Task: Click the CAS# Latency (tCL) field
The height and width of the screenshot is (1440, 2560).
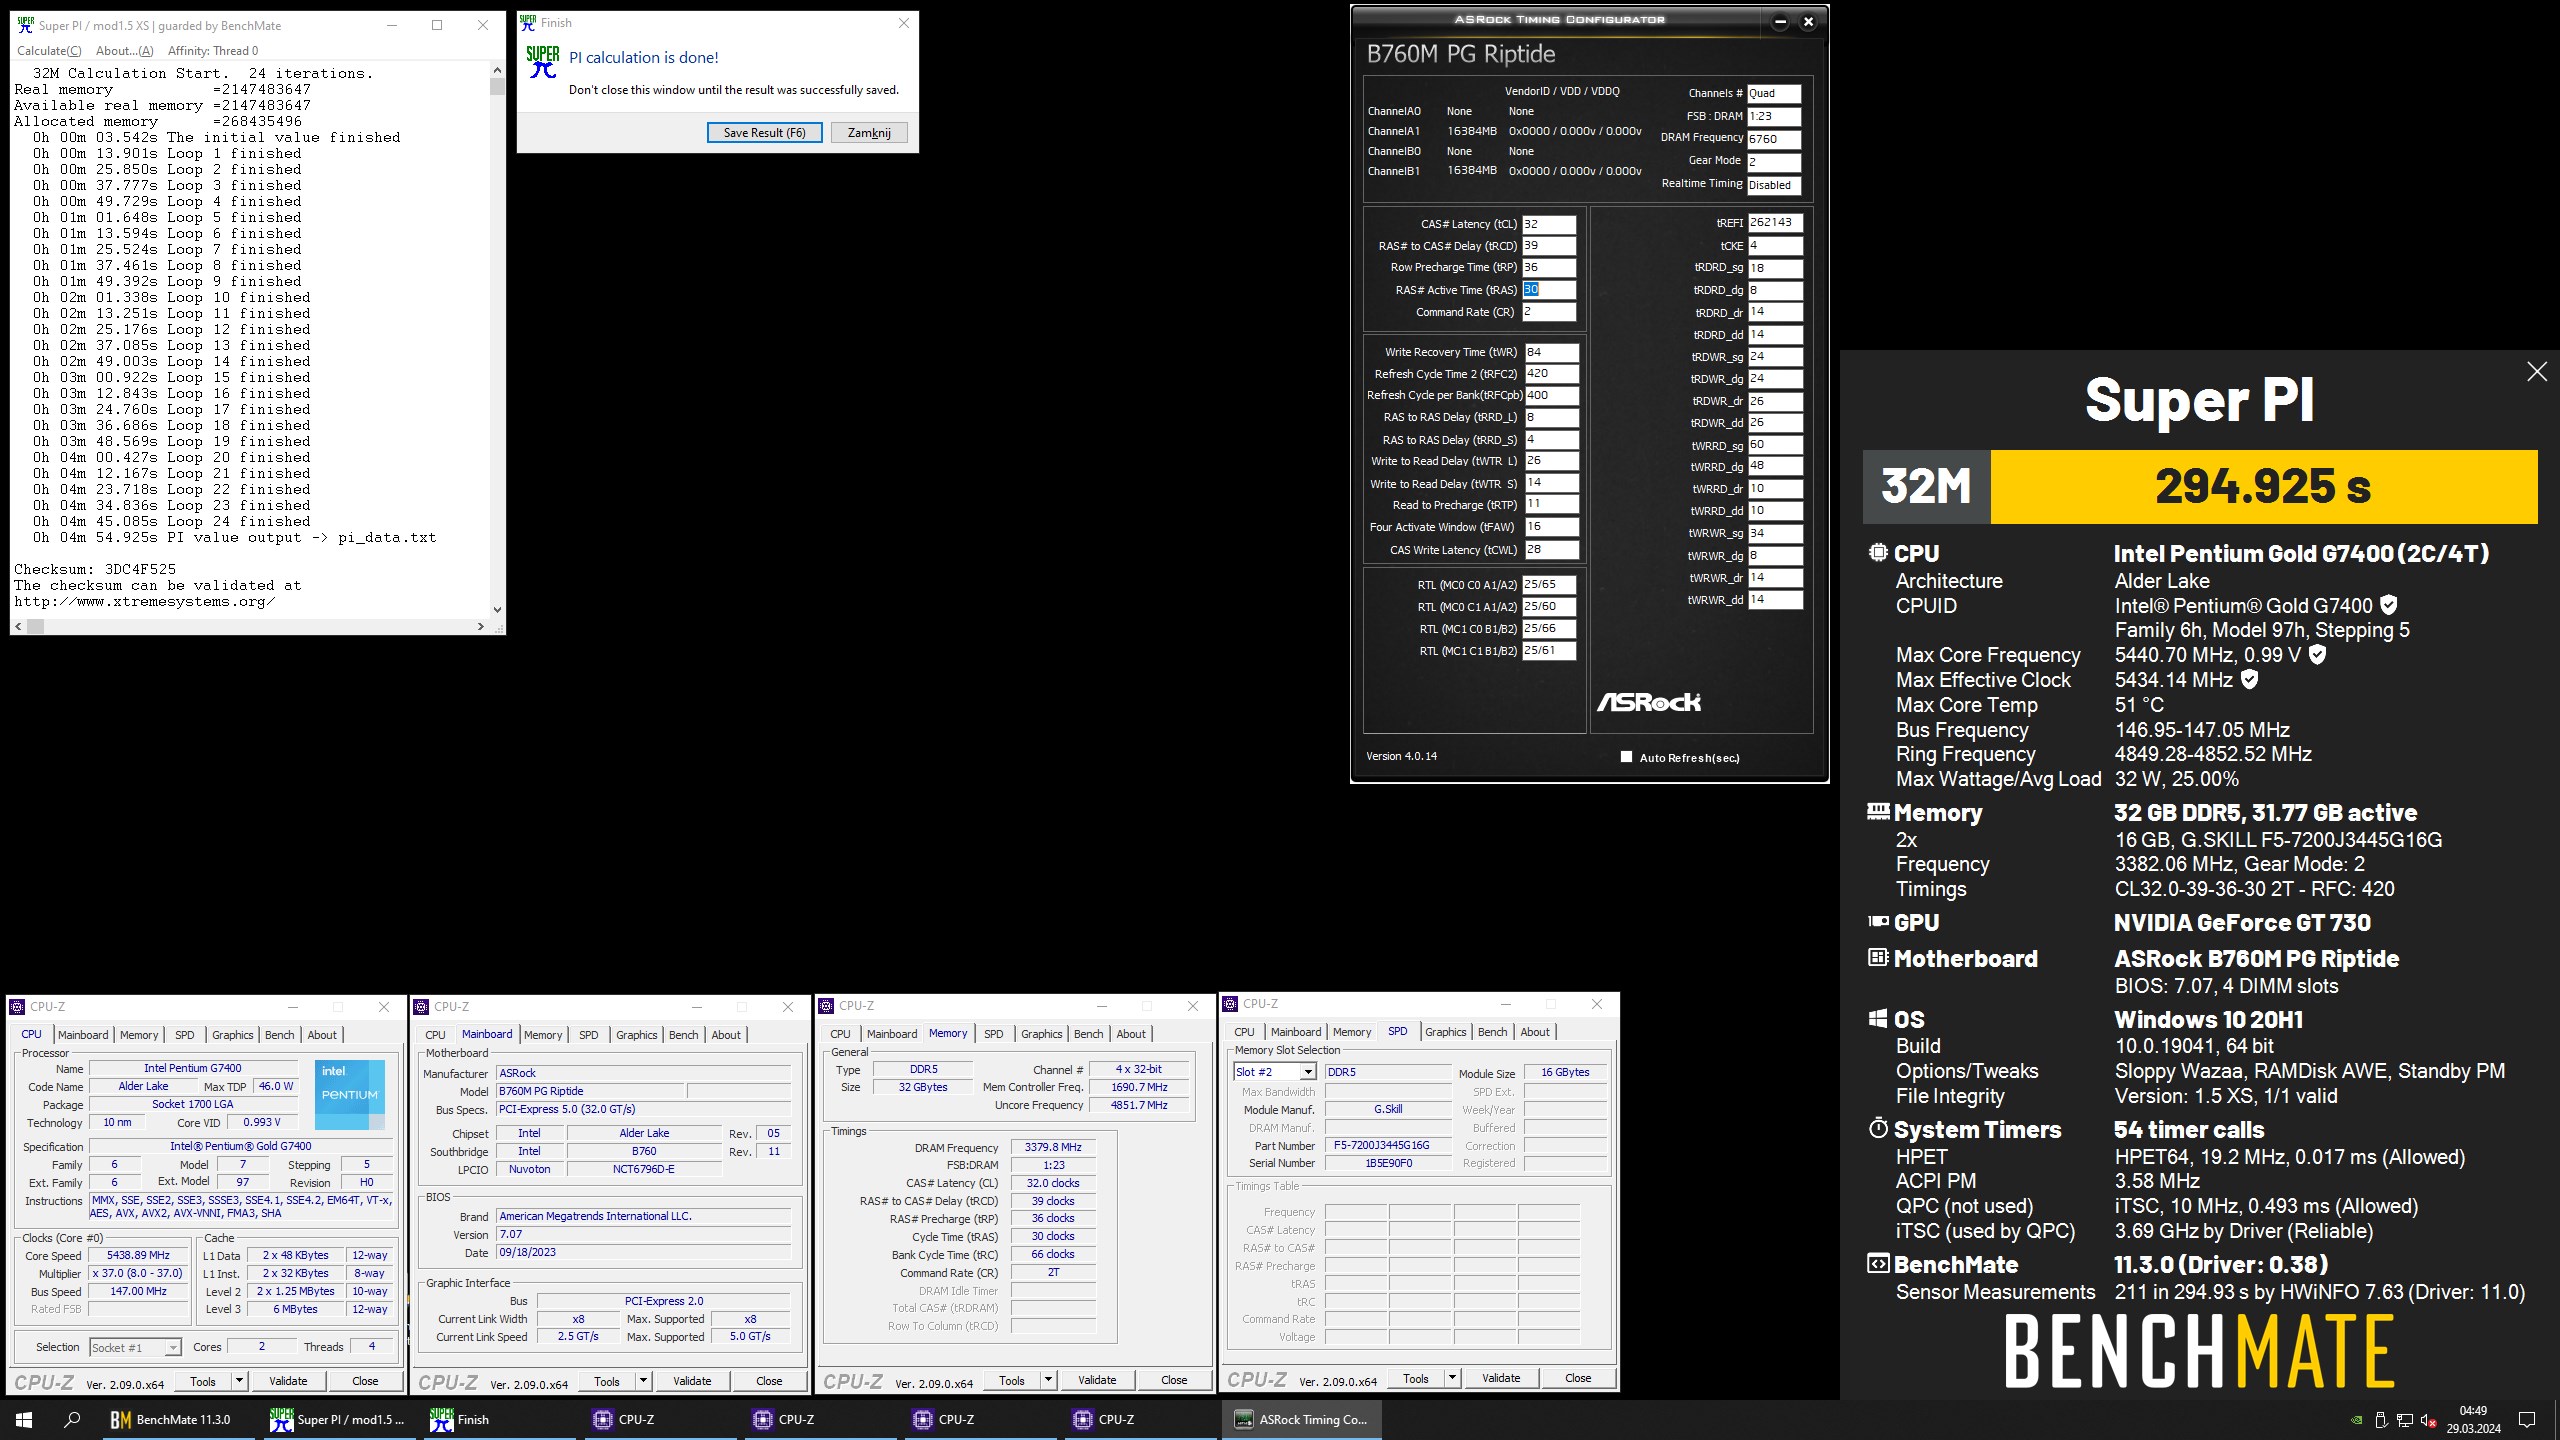Action: (1549, 224)
